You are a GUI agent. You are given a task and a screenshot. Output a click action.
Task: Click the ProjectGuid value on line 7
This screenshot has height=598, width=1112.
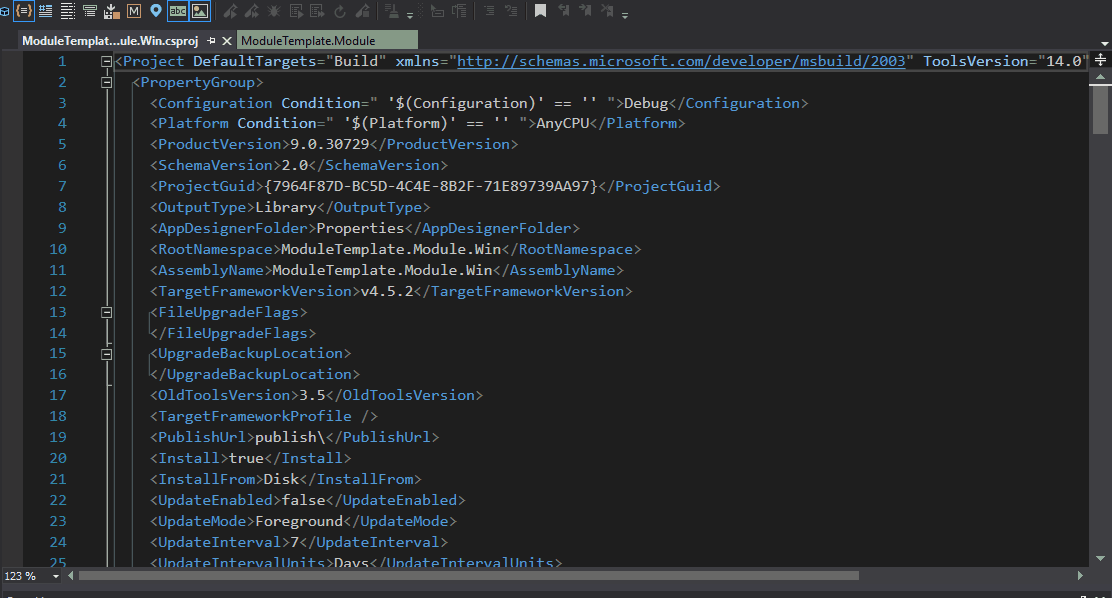pos(431,187)
